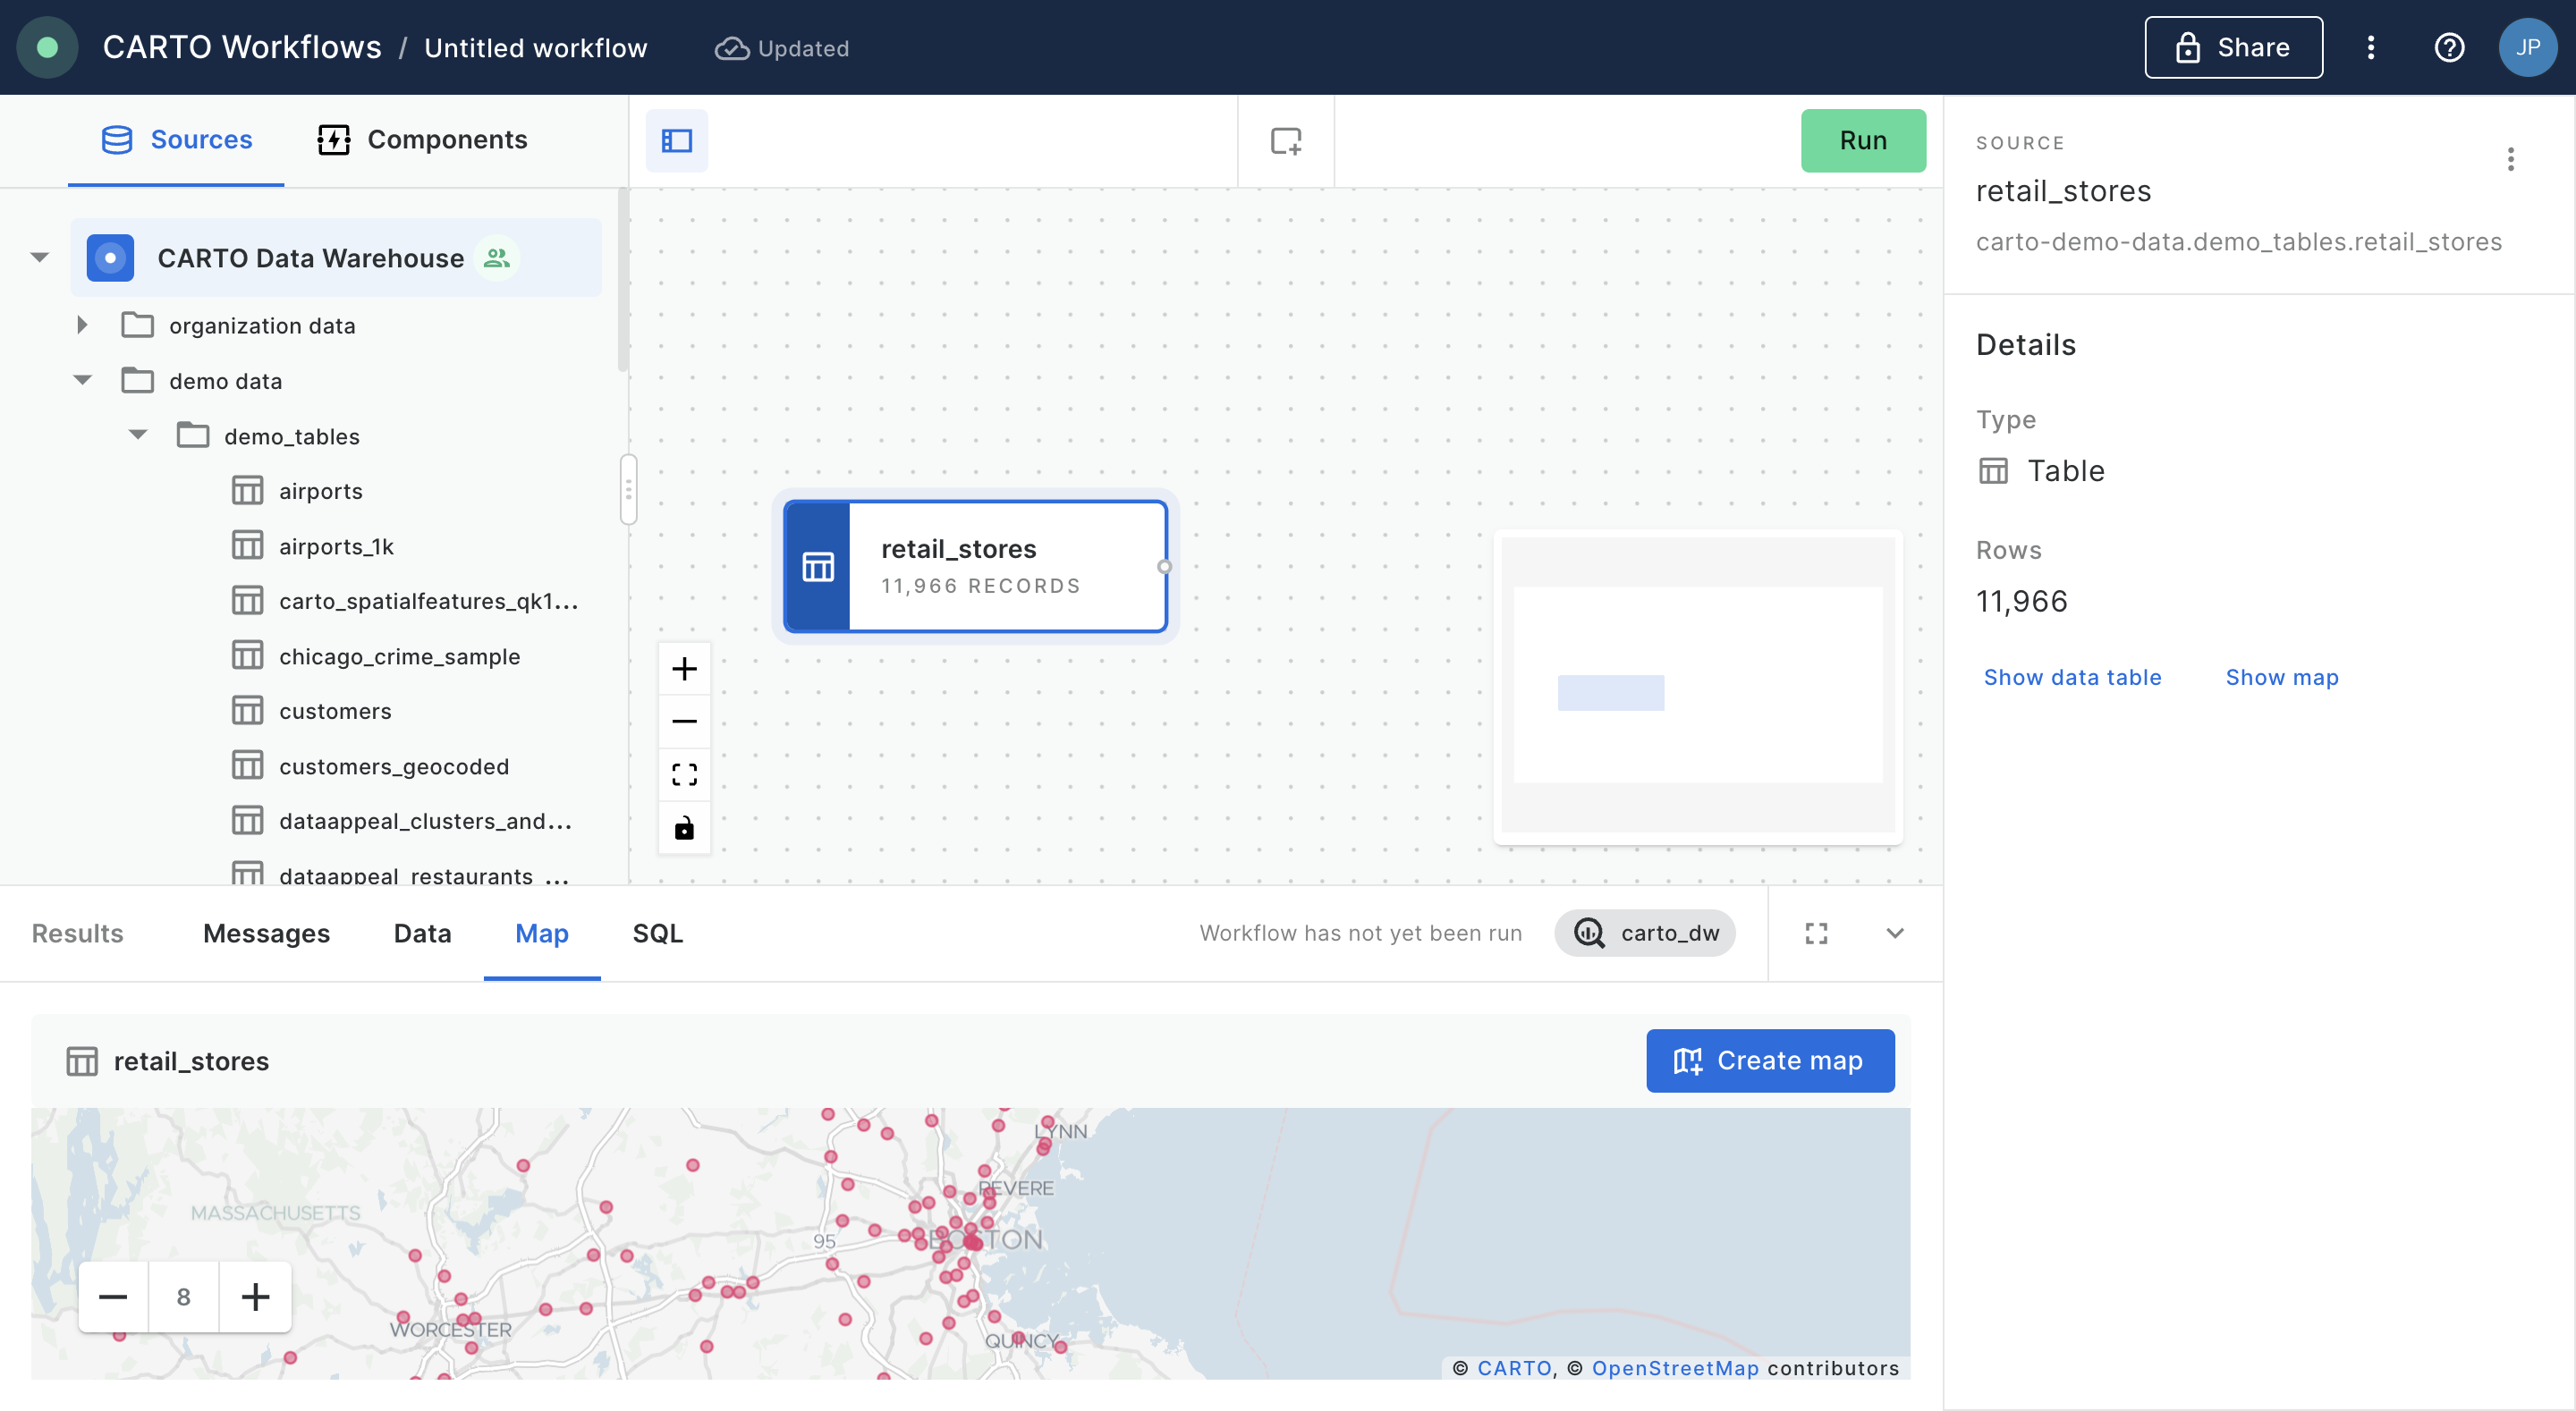
Task: Expand the organization data folder
Action: coord(82,325)
